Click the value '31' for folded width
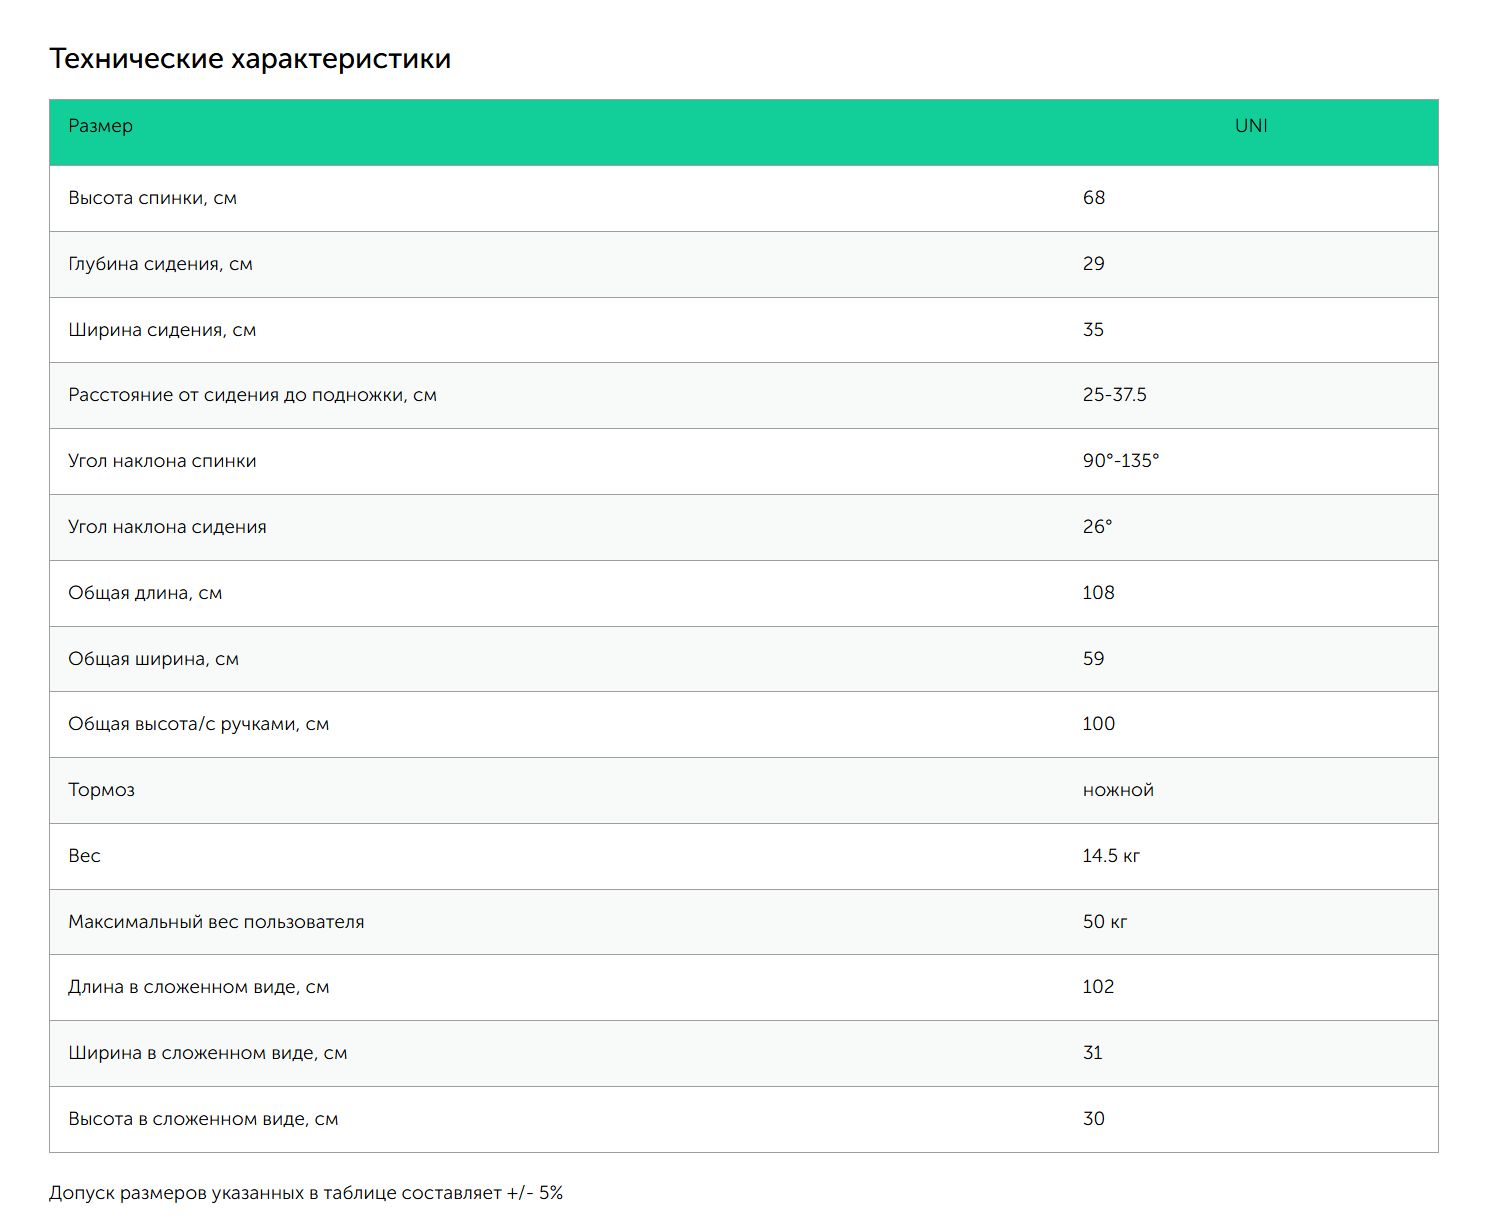1495x1232 pixels. 1092,1053
